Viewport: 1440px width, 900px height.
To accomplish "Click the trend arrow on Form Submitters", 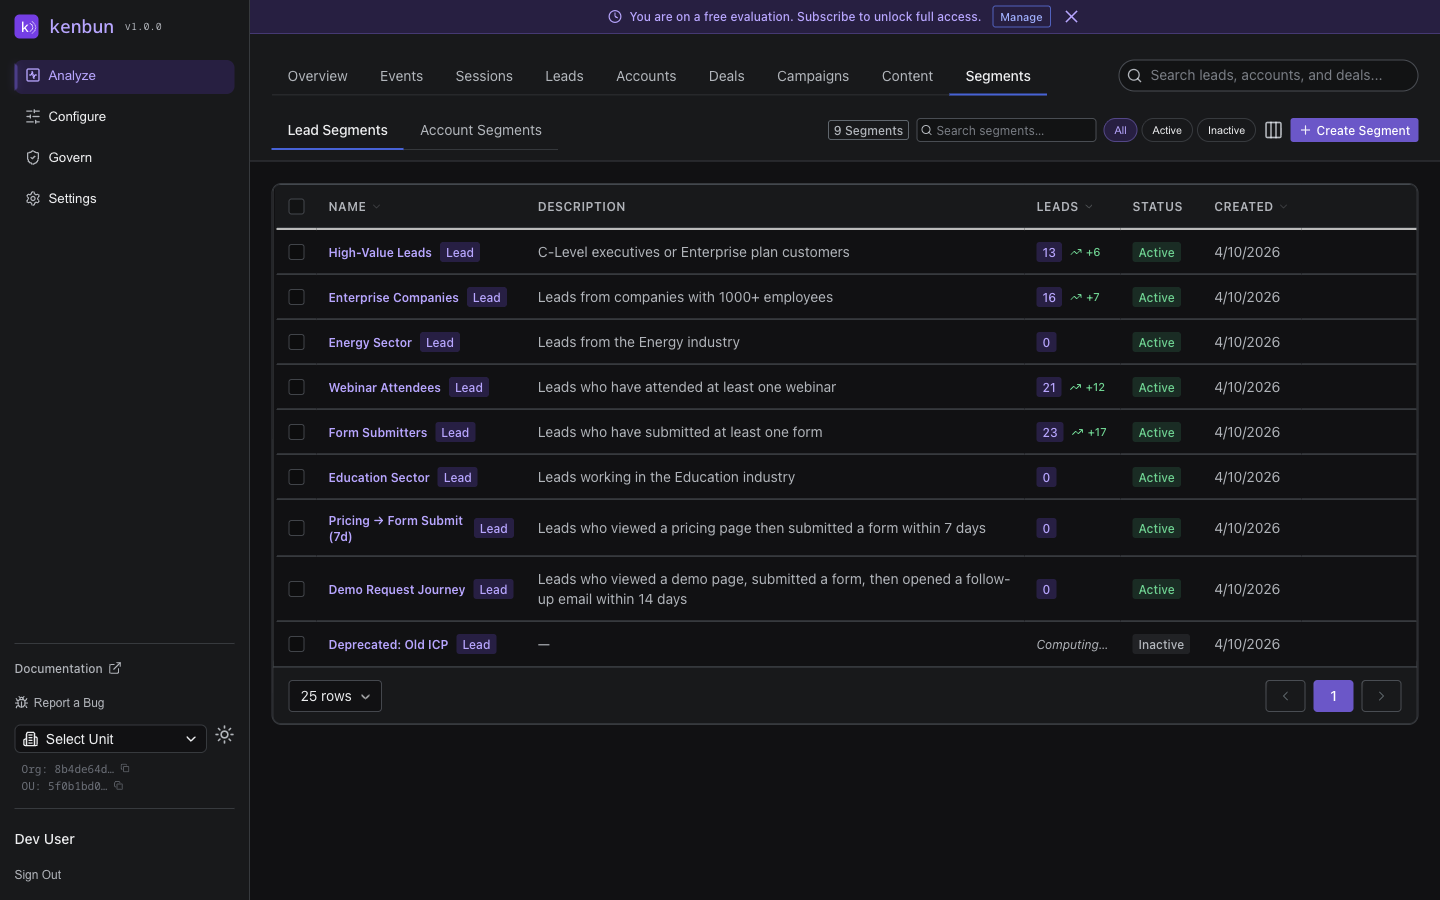I will pos(1077,433).
